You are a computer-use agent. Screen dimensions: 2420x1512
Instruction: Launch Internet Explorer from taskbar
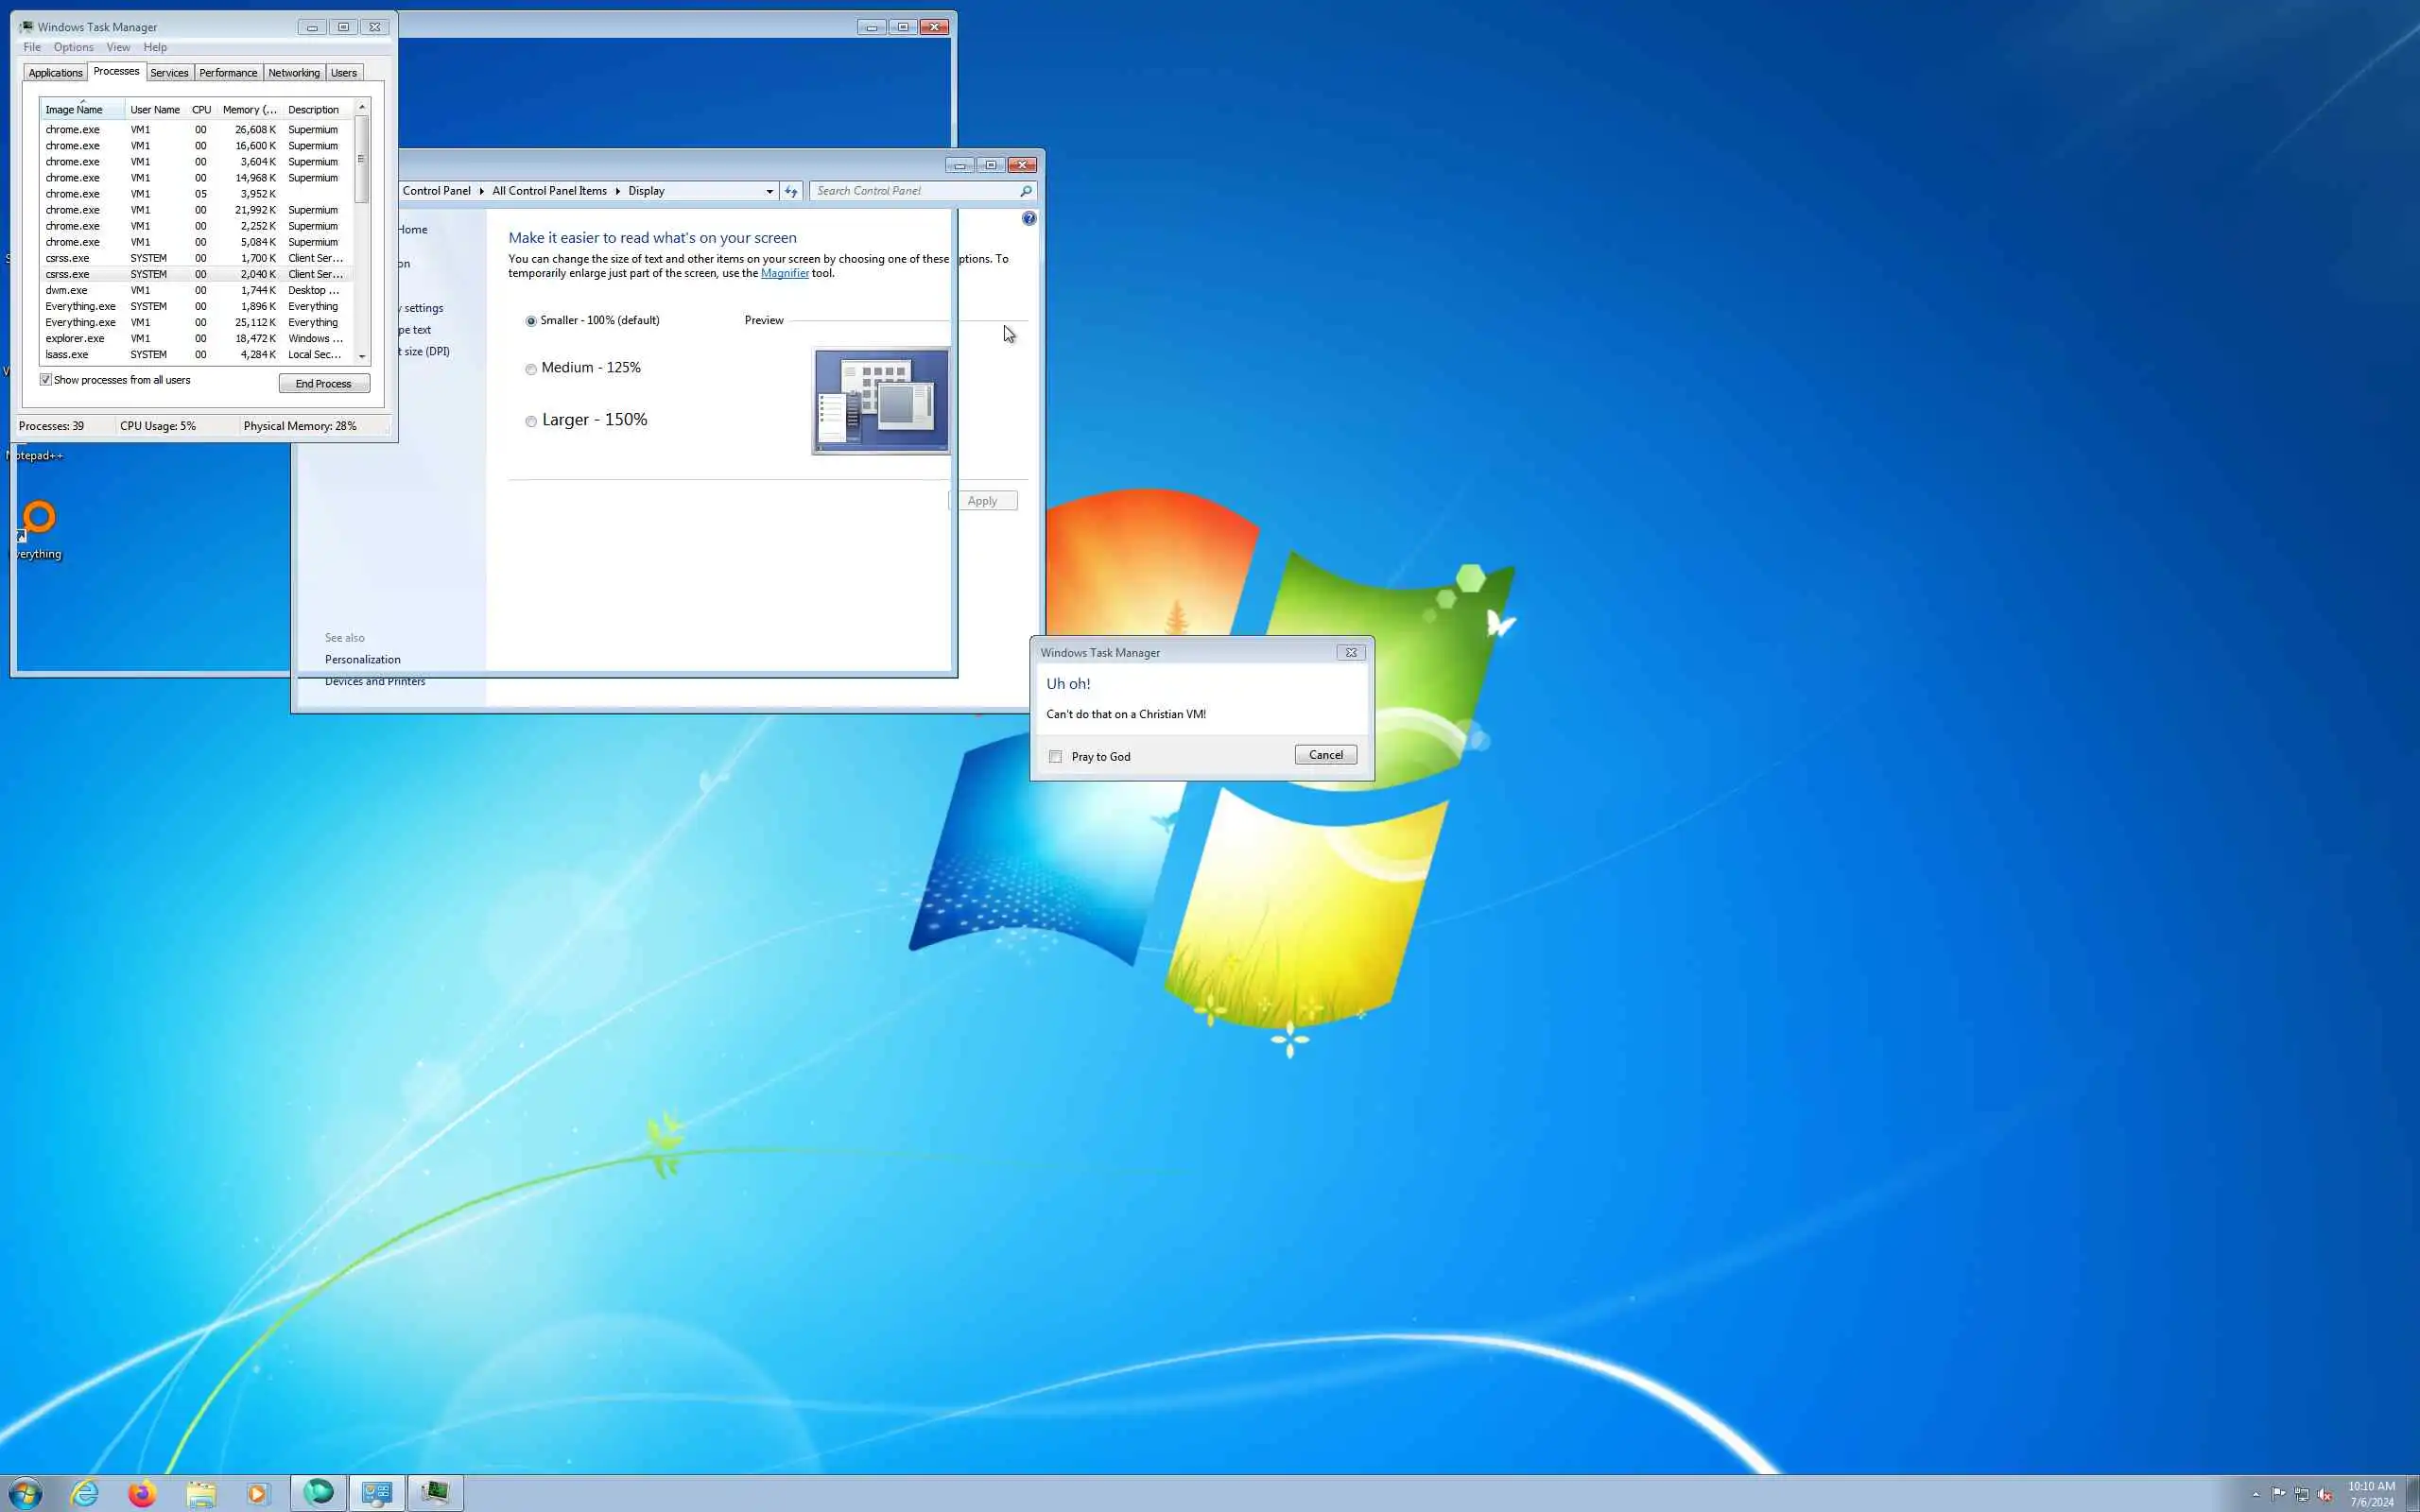coord(84,1493)
